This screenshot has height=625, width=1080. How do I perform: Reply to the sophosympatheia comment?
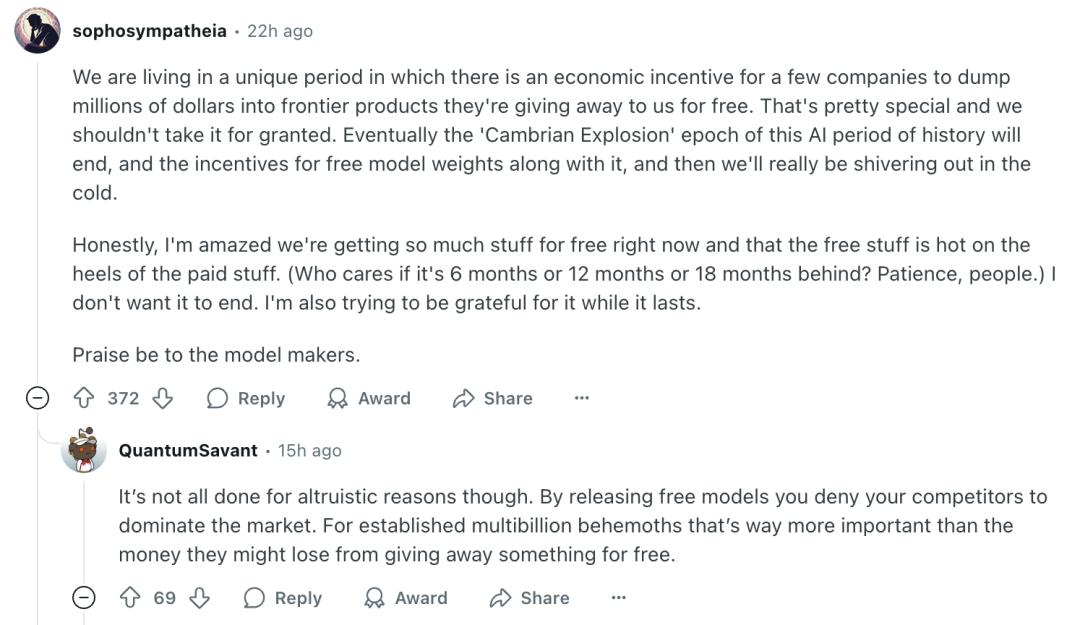tap(246, 398)
